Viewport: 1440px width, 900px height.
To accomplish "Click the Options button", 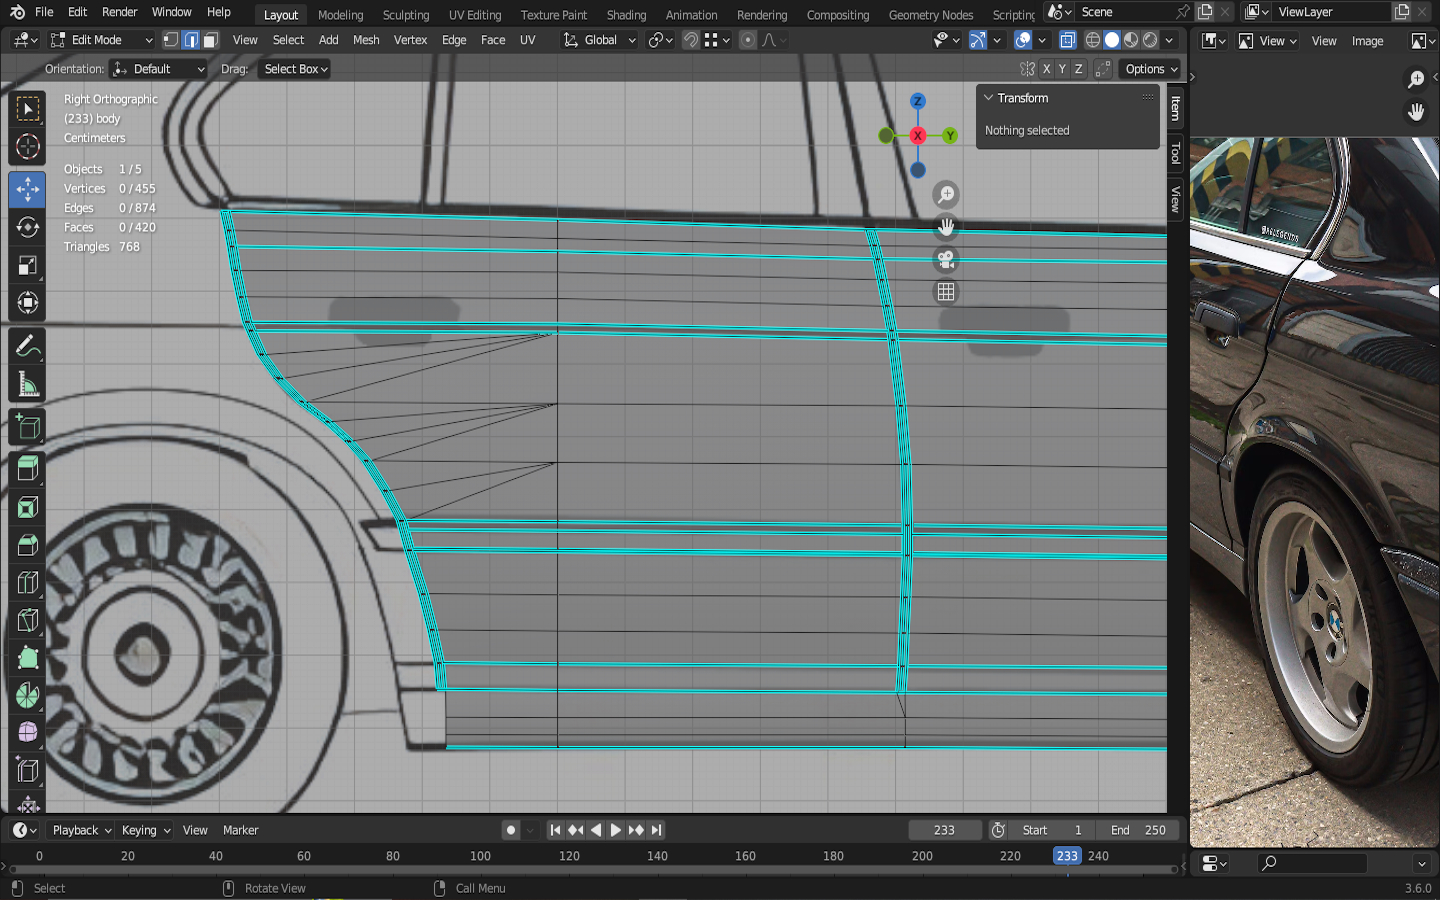I will [x=1151, y=69].
